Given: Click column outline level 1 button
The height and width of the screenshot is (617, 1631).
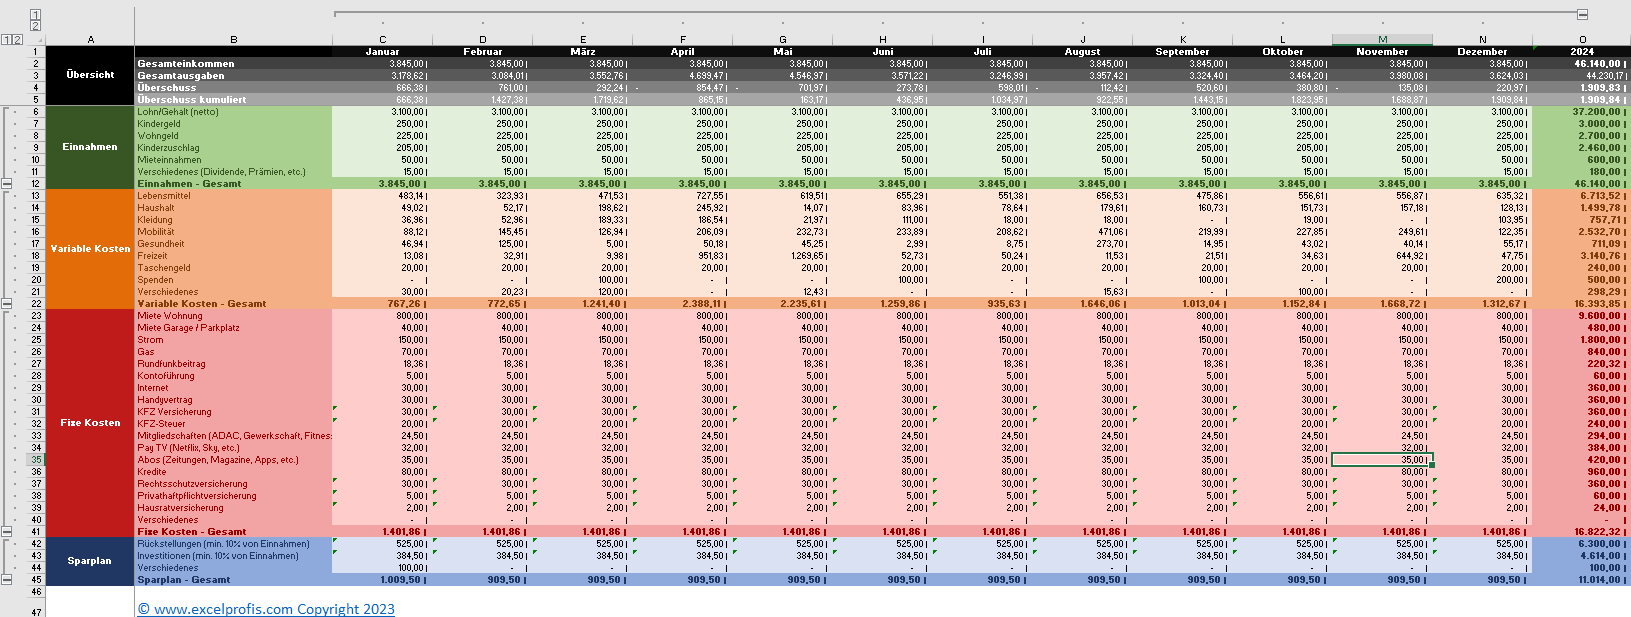Looking at the screenshot, I should [x=36, y=14].
